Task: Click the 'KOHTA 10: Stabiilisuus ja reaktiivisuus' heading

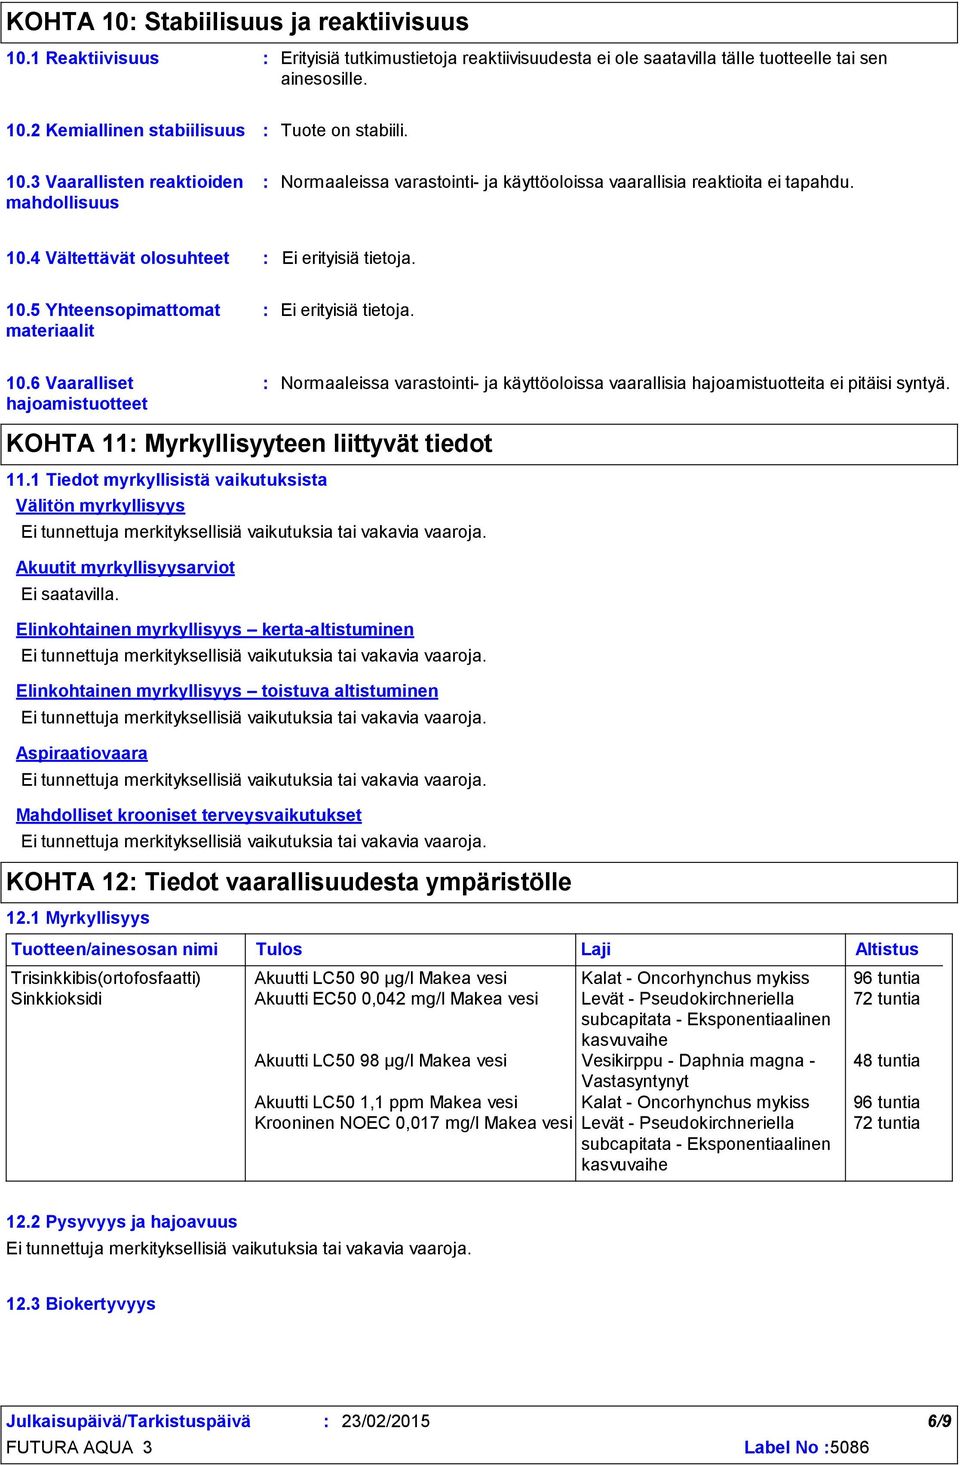Action: [237, 22]
